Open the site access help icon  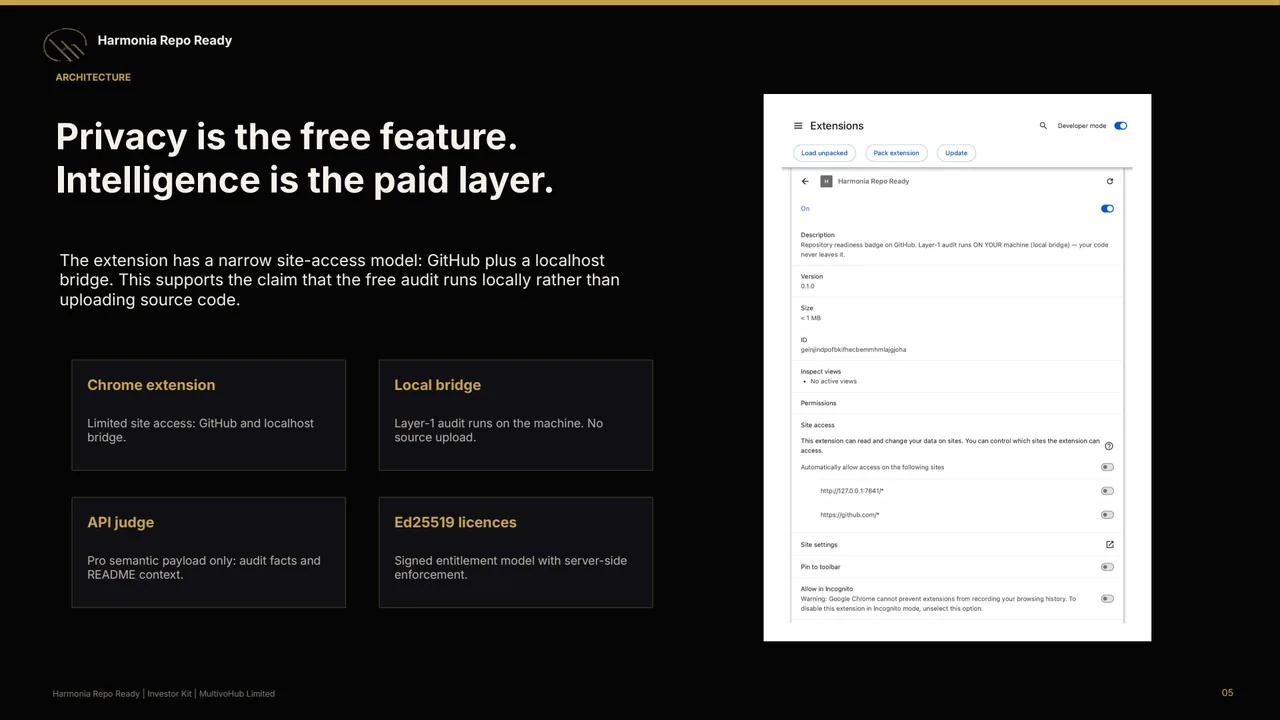click(1108, 446)
